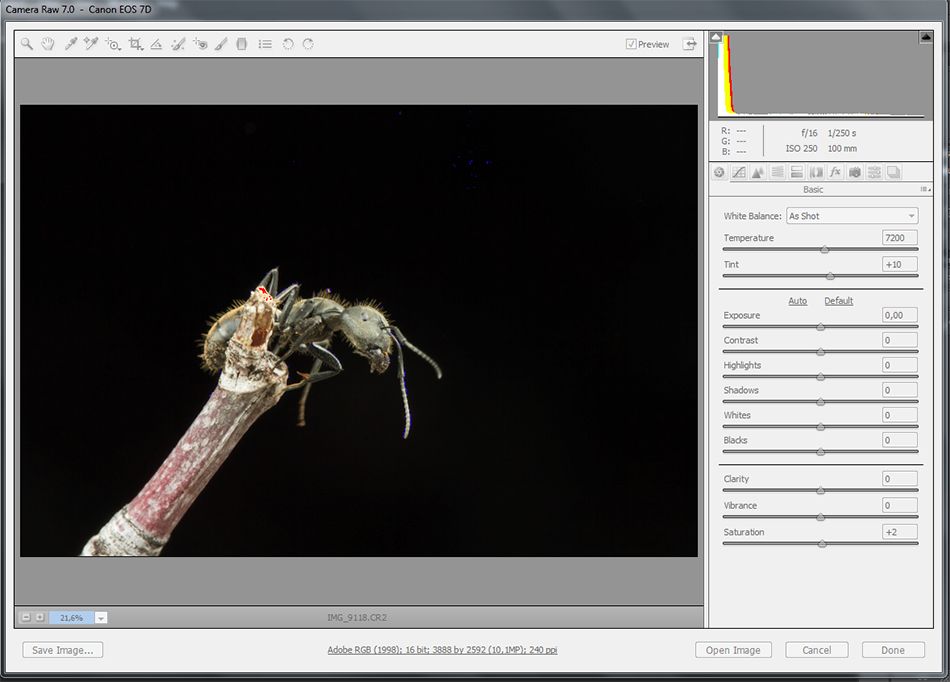
Task: Click the file name IMG_9118.CR2
Action: click(x=357, y=618)
